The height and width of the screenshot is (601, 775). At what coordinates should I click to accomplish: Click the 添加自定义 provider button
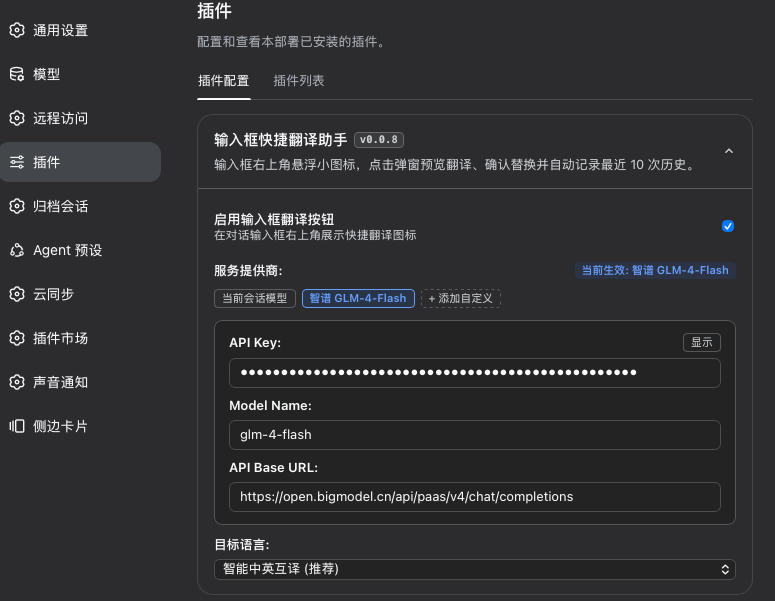point(460,299)
